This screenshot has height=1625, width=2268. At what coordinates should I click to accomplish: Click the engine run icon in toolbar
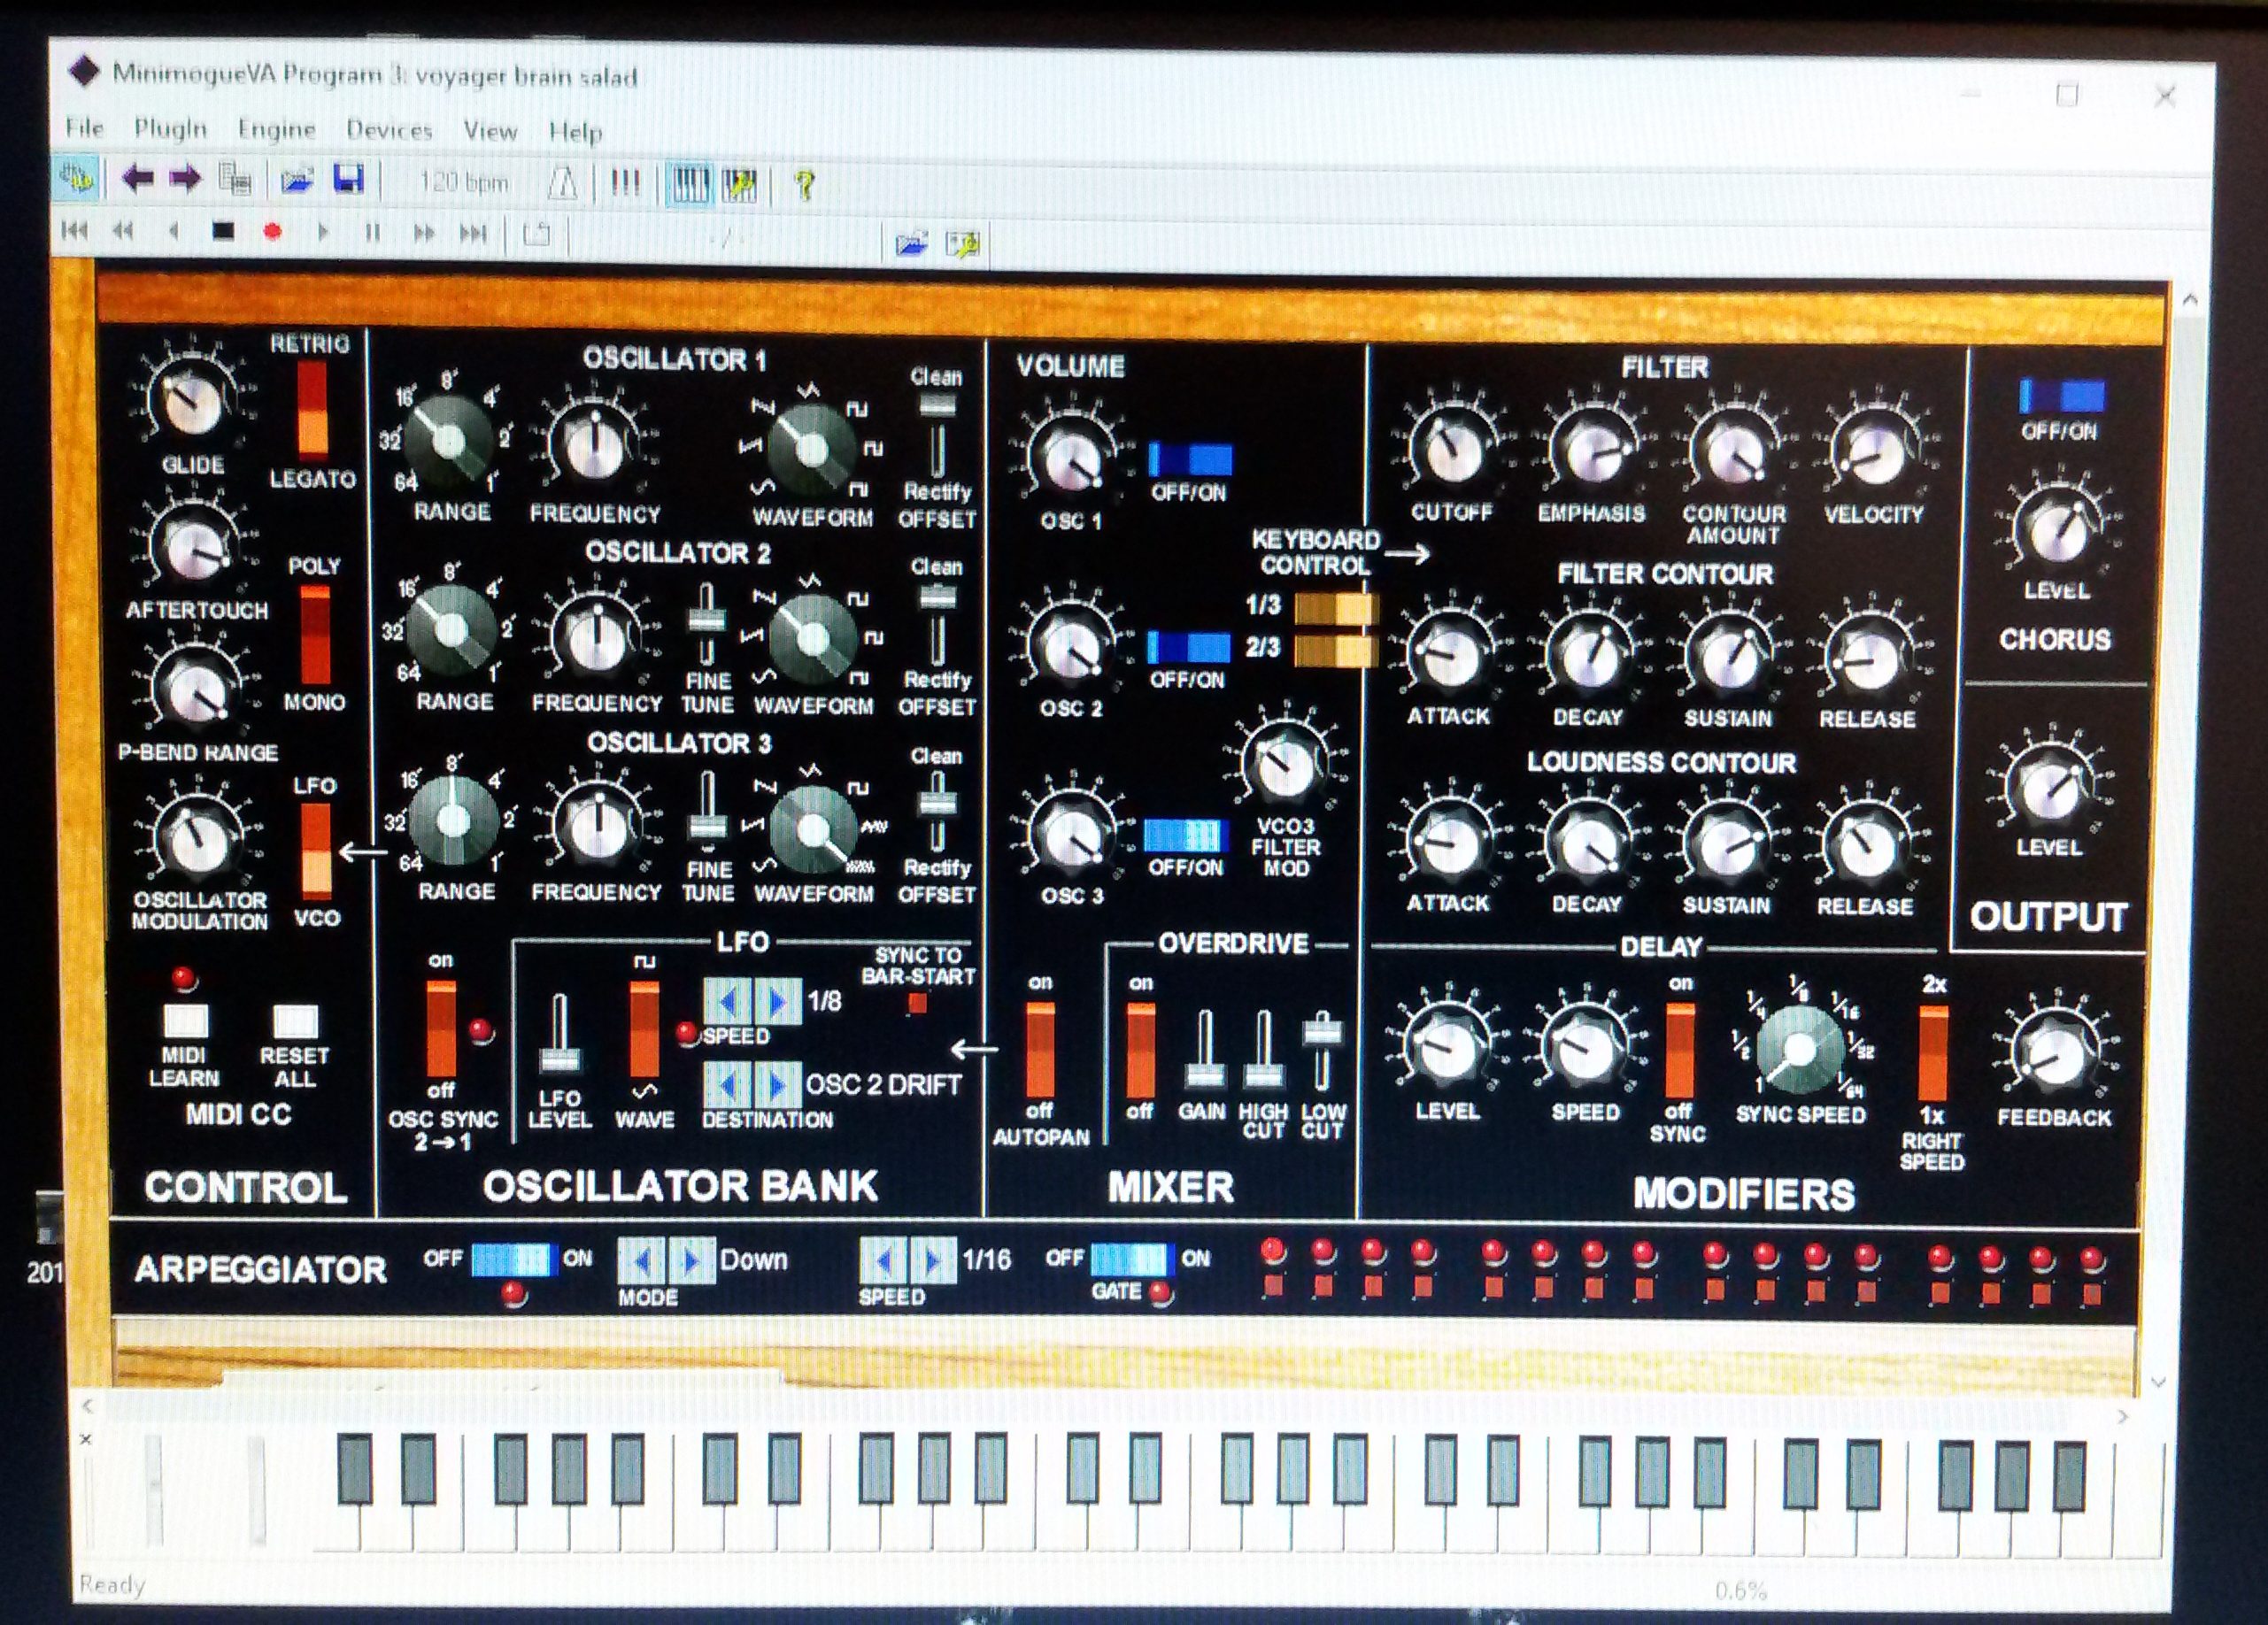(76, 178)
